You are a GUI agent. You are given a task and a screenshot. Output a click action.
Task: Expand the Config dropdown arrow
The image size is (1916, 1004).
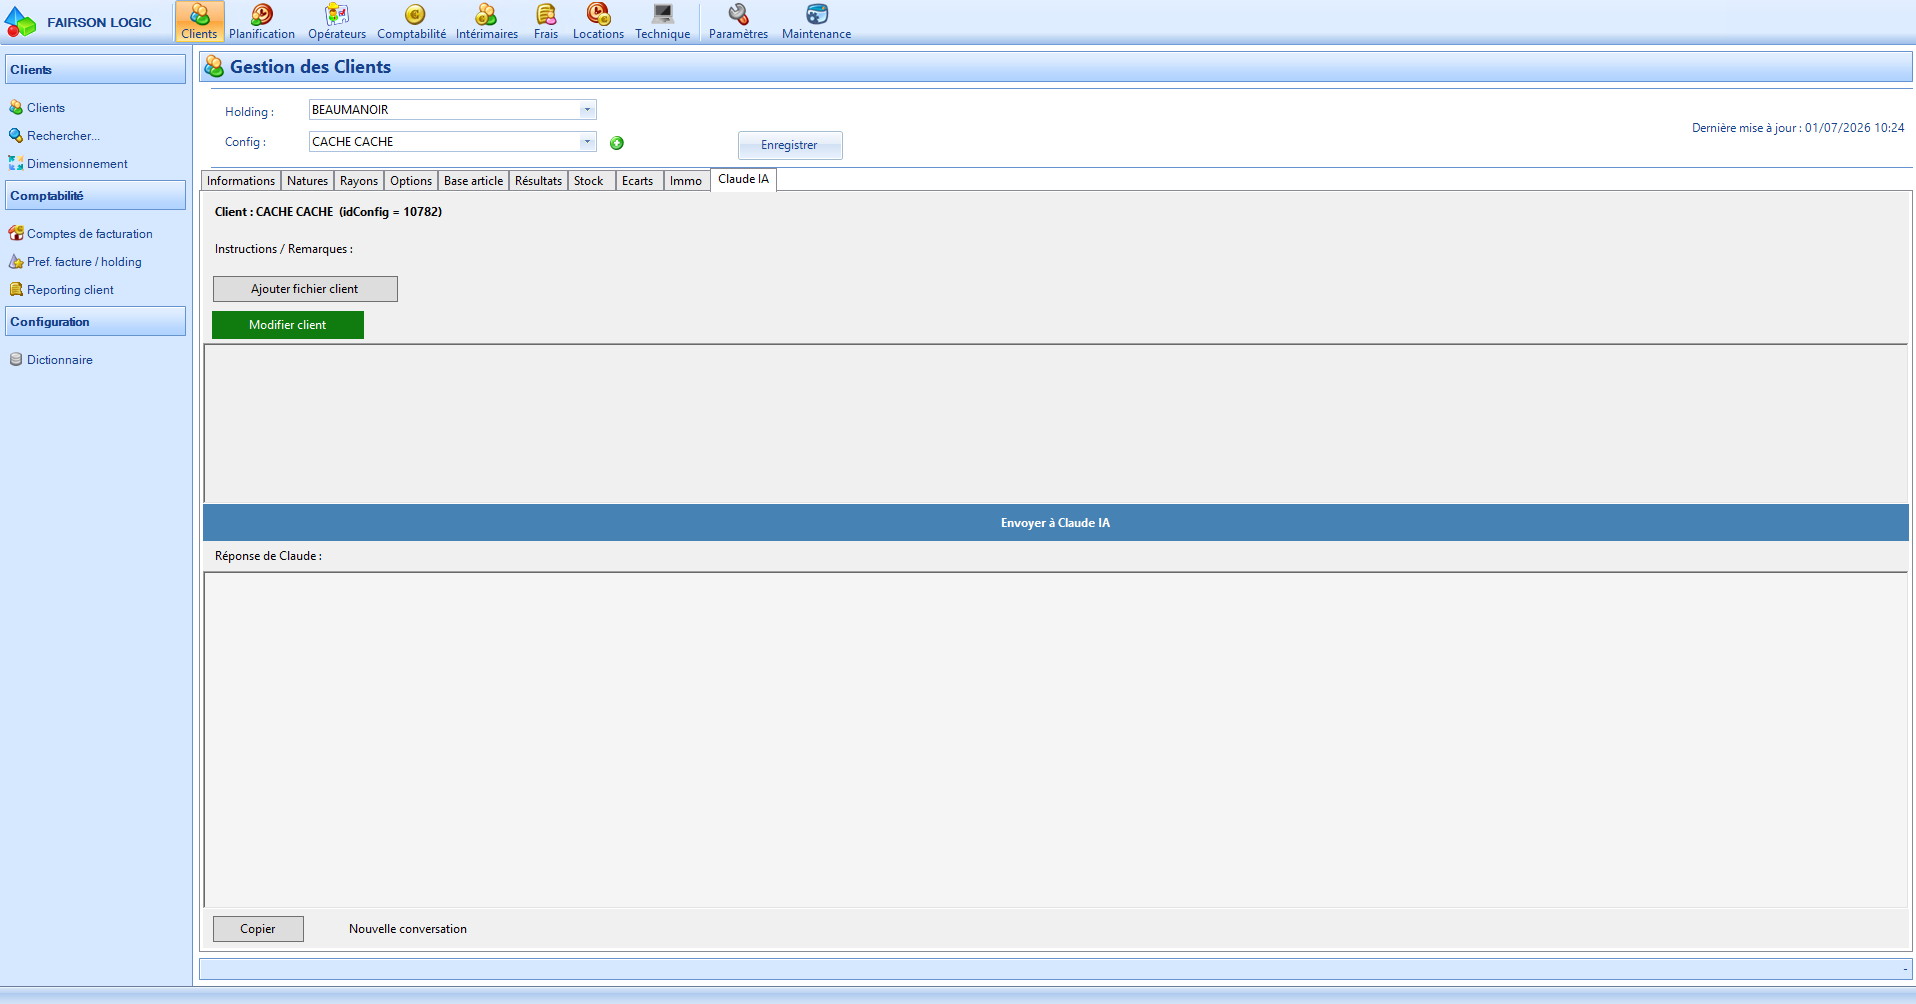click(587, 142)
